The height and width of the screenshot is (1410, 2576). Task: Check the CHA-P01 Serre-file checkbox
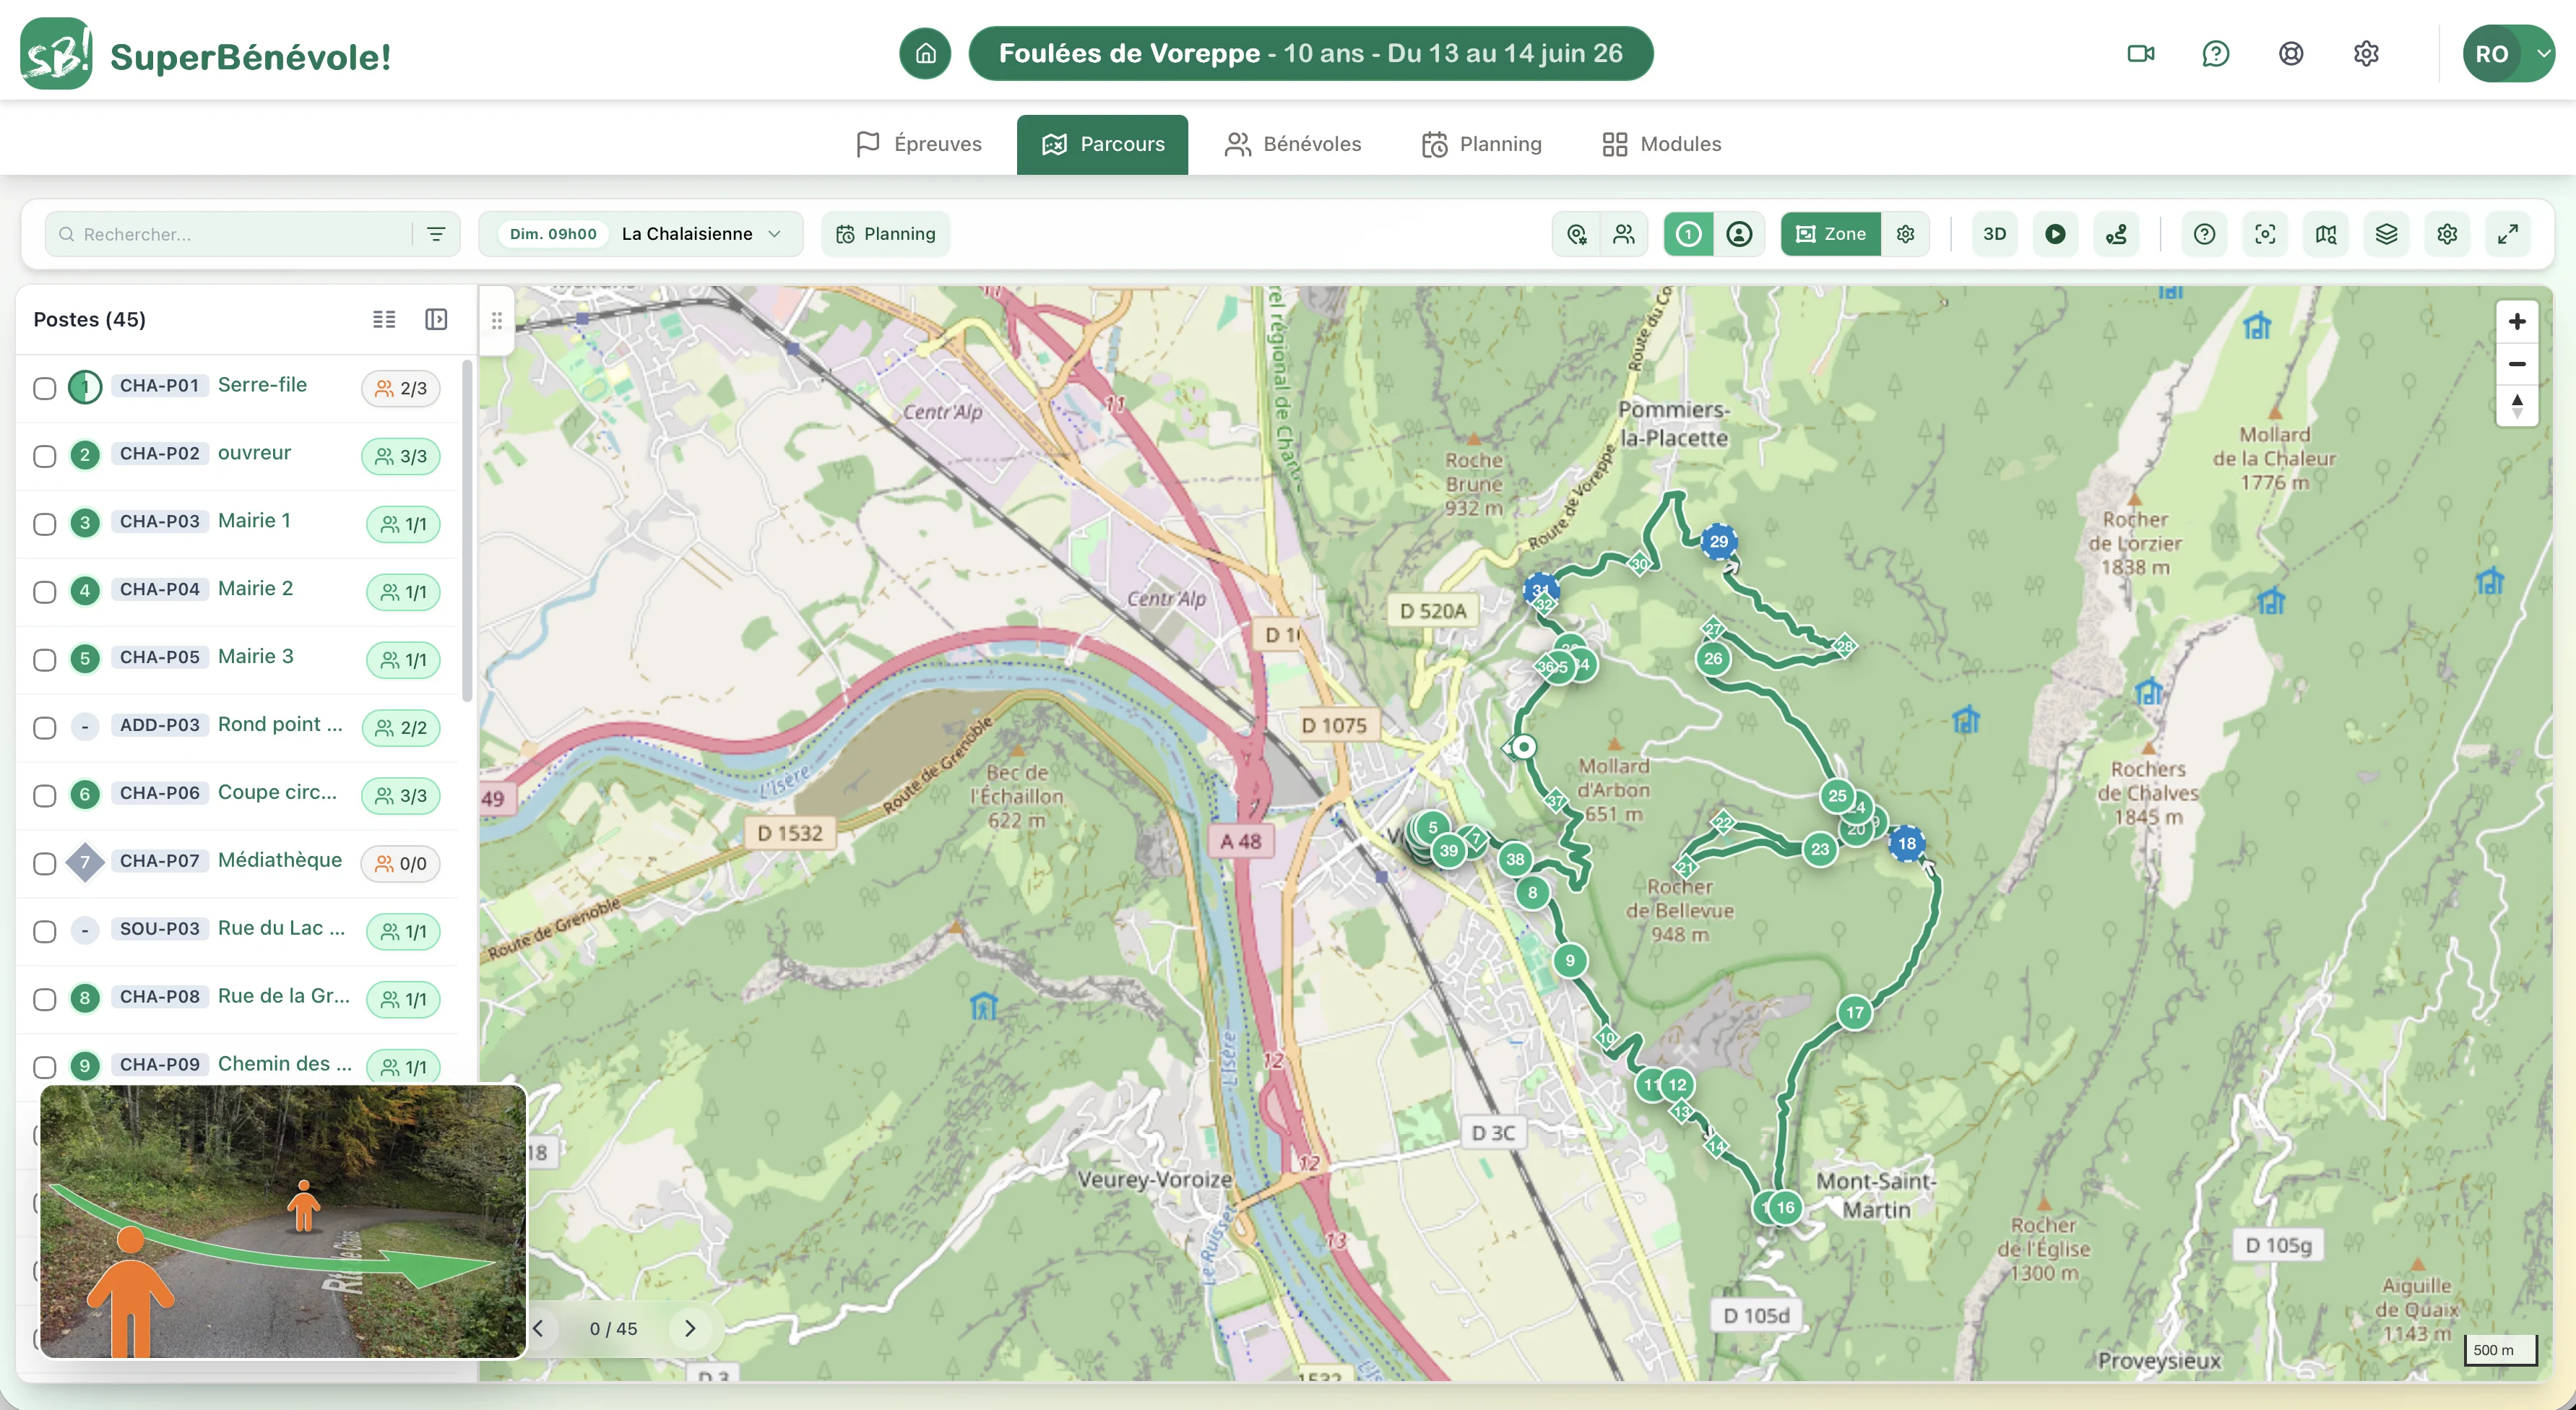44,388
